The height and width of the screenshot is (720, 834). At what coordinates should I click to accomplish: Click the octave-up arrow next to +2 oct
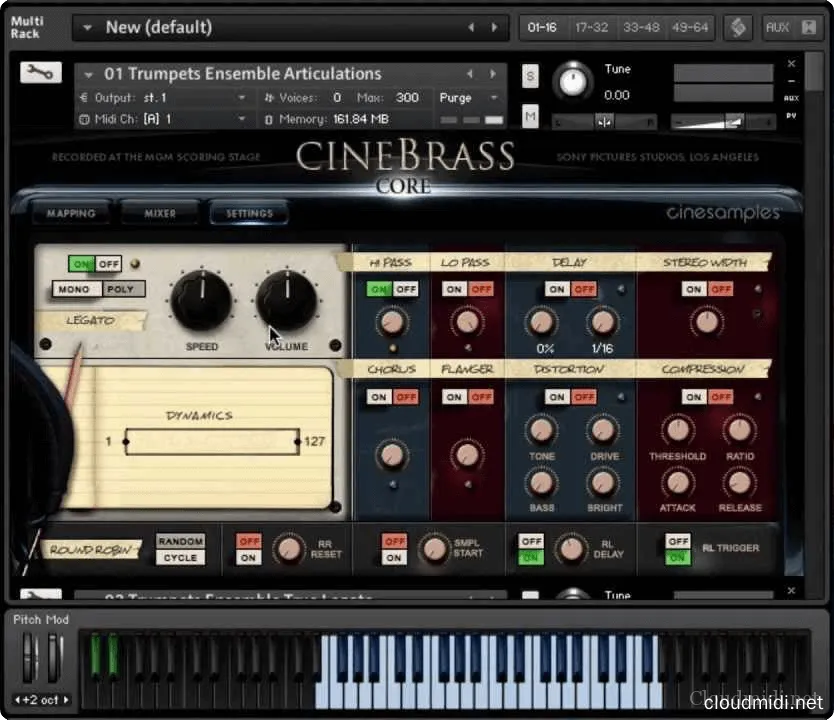pyautogui.click(x=67, y=699)
